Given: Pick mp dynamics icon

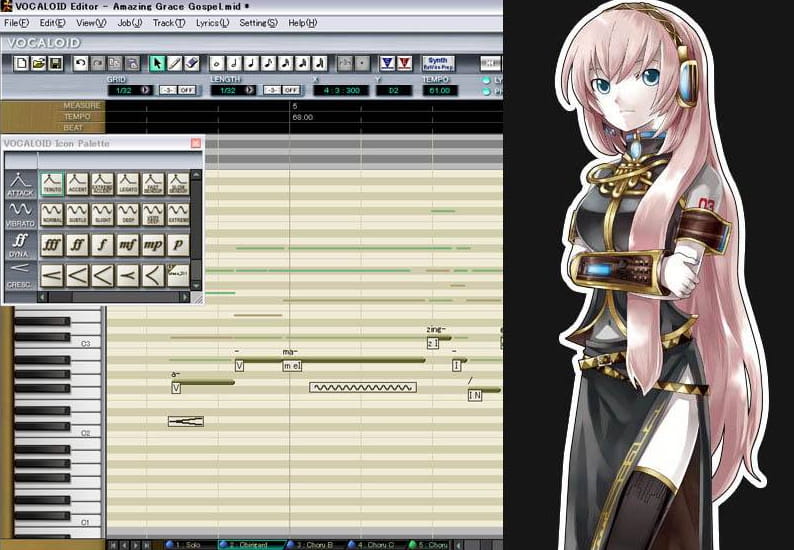Looking at the screenshot, I should [153, 245].
